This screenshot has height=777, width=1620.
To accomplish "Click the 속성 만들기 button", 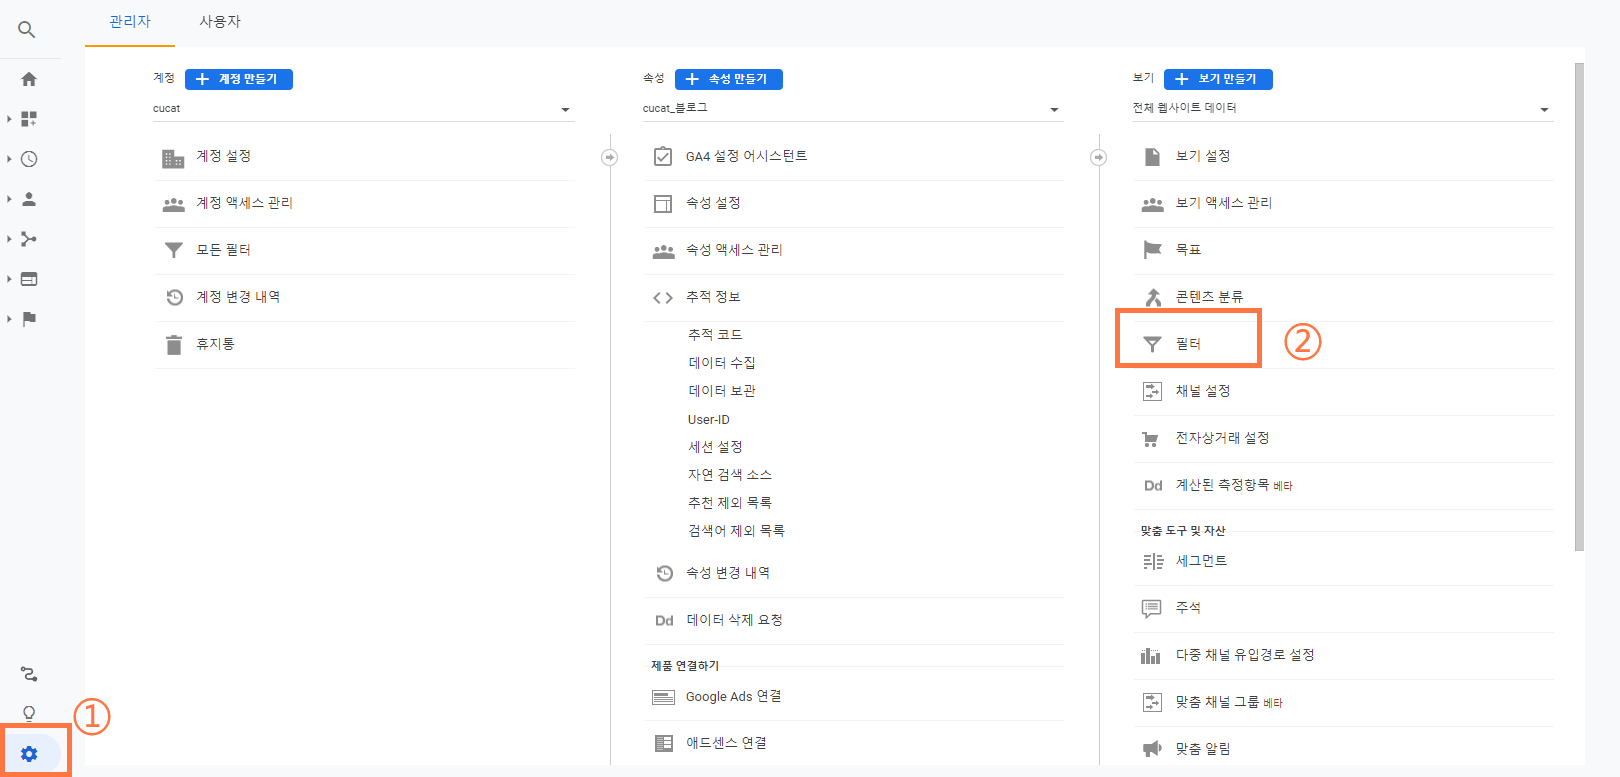I will (x=729, y=79).
